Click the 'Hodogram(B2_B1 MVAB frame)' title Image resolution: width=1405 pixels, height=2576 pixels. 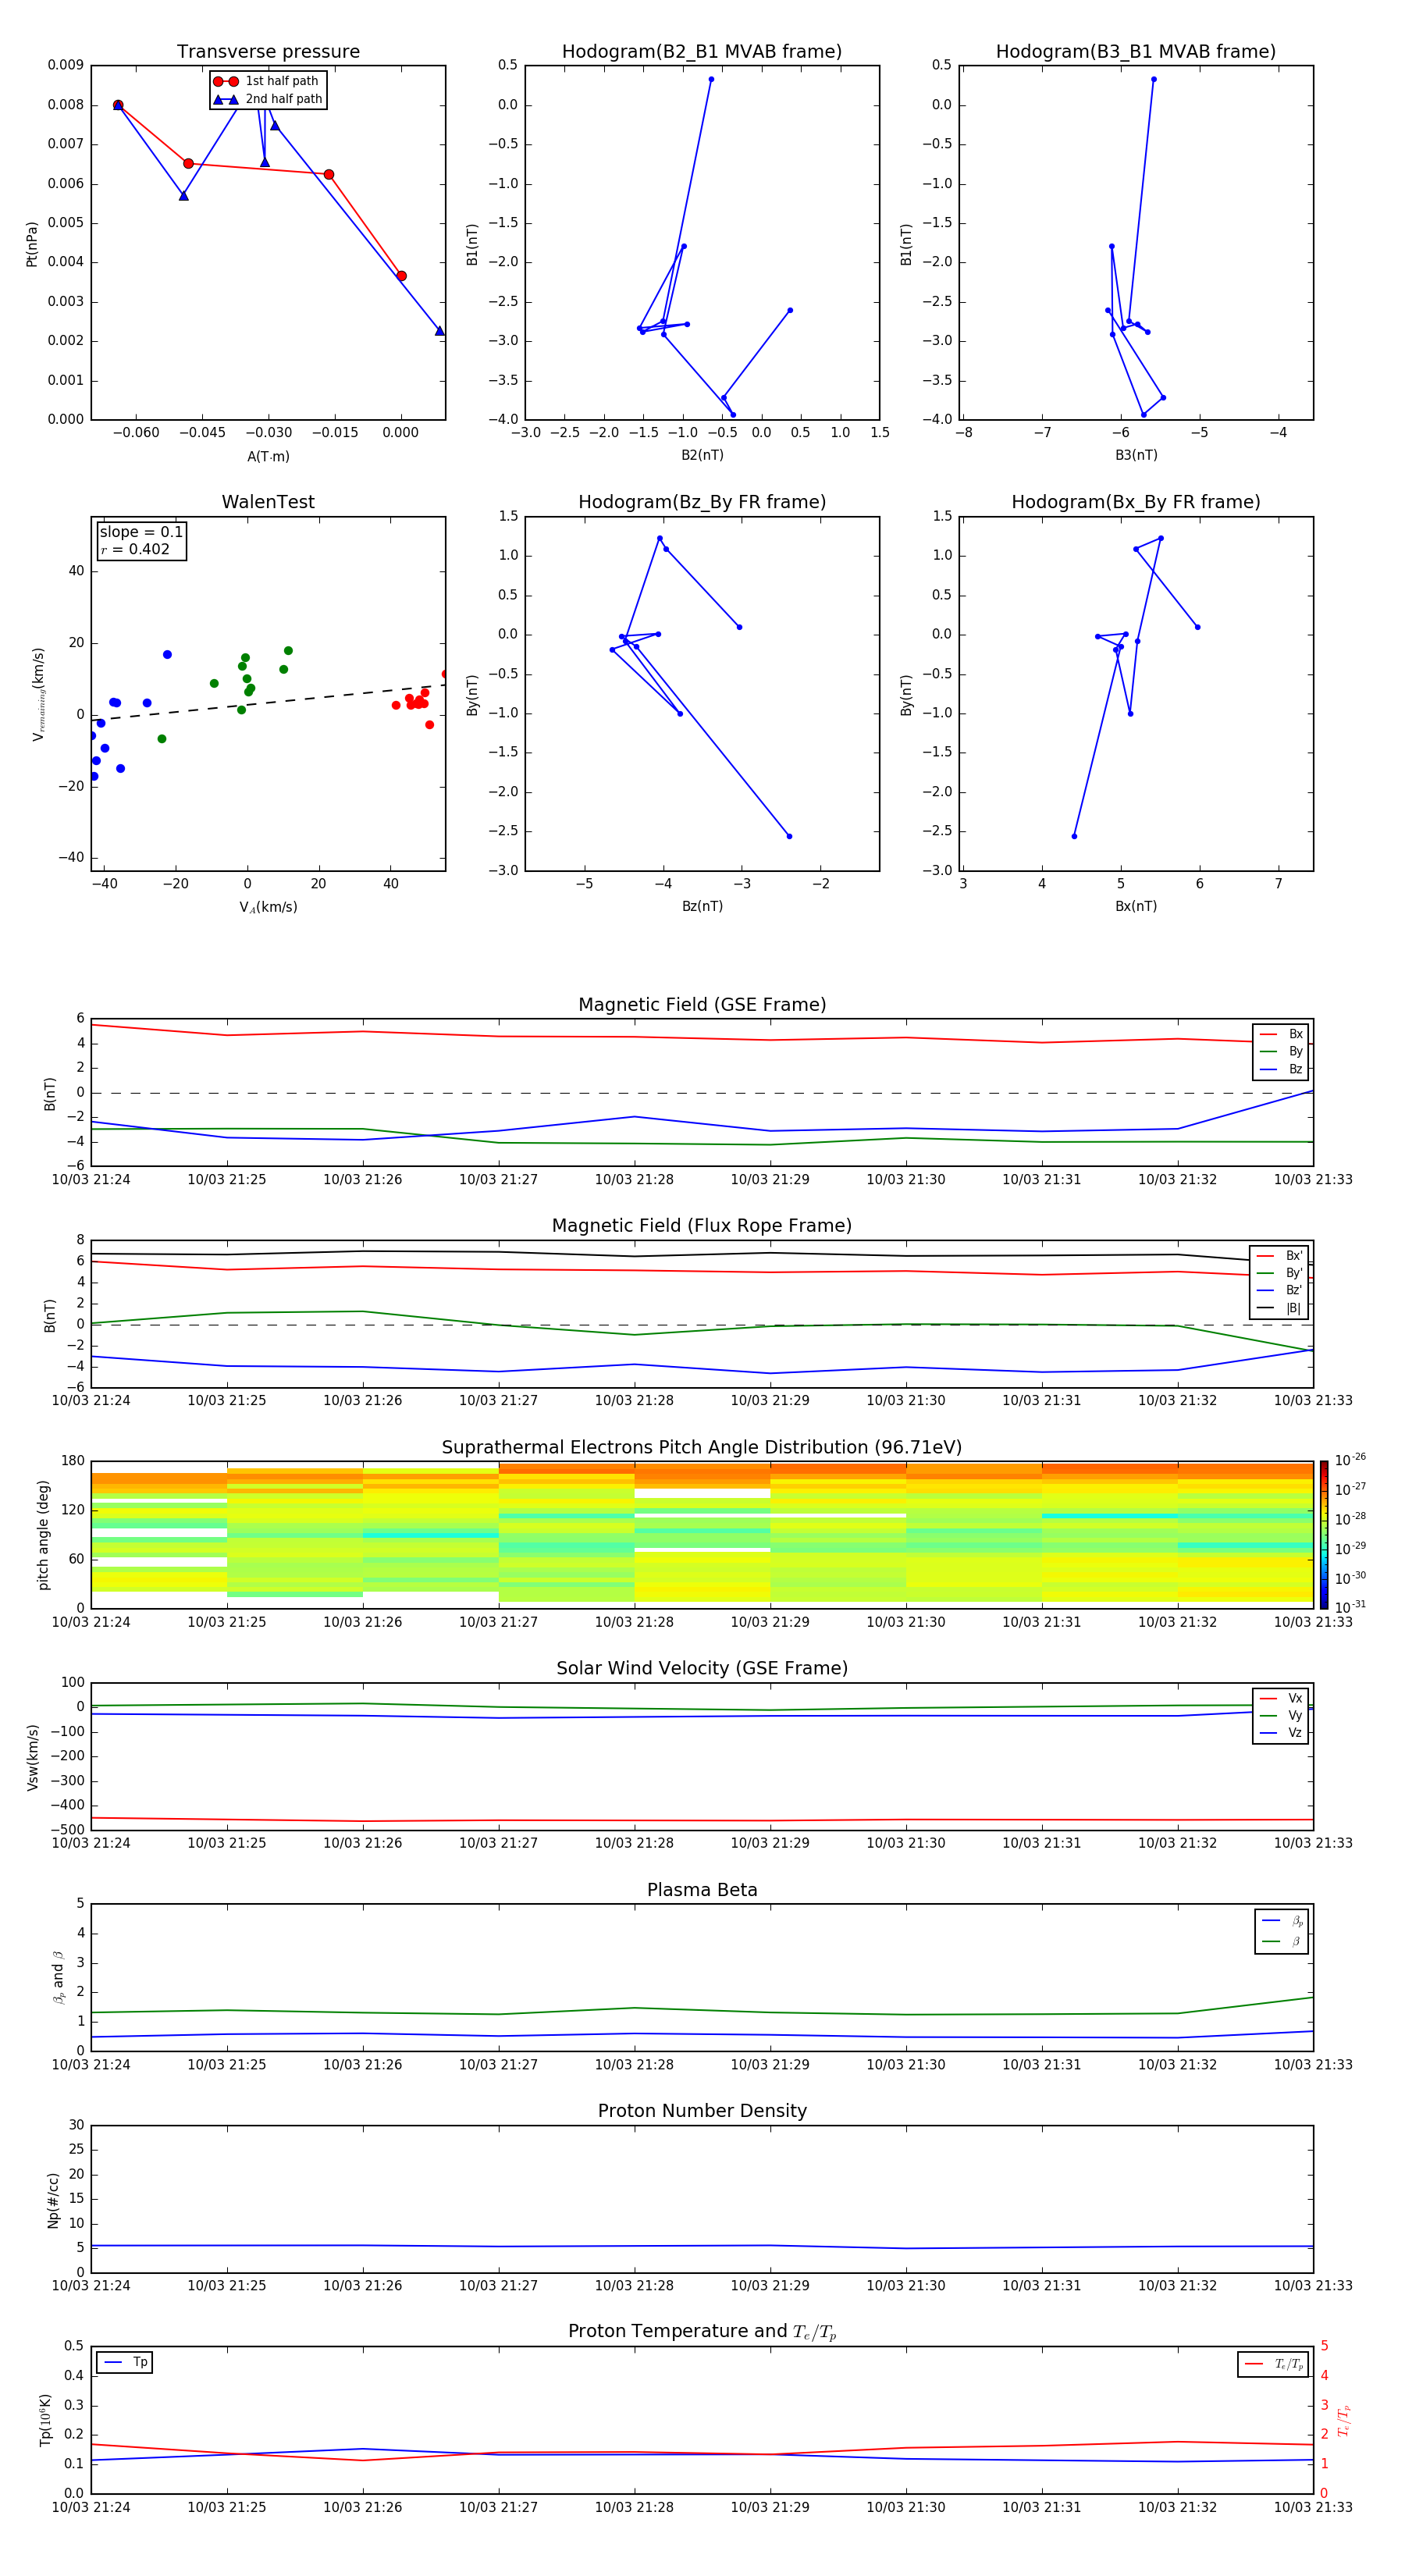point(702,51)
